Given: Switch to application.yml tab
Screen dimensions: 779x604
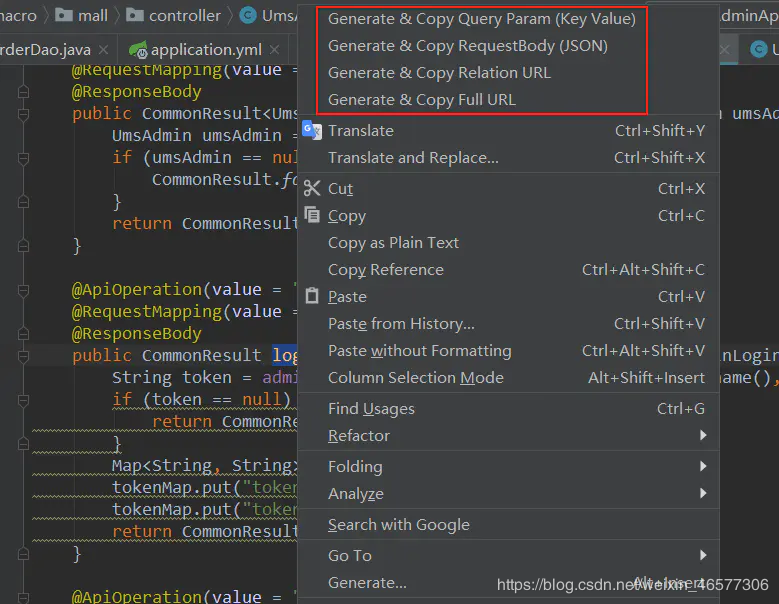Looking at the screenshot, I should (x=206, y=50).
